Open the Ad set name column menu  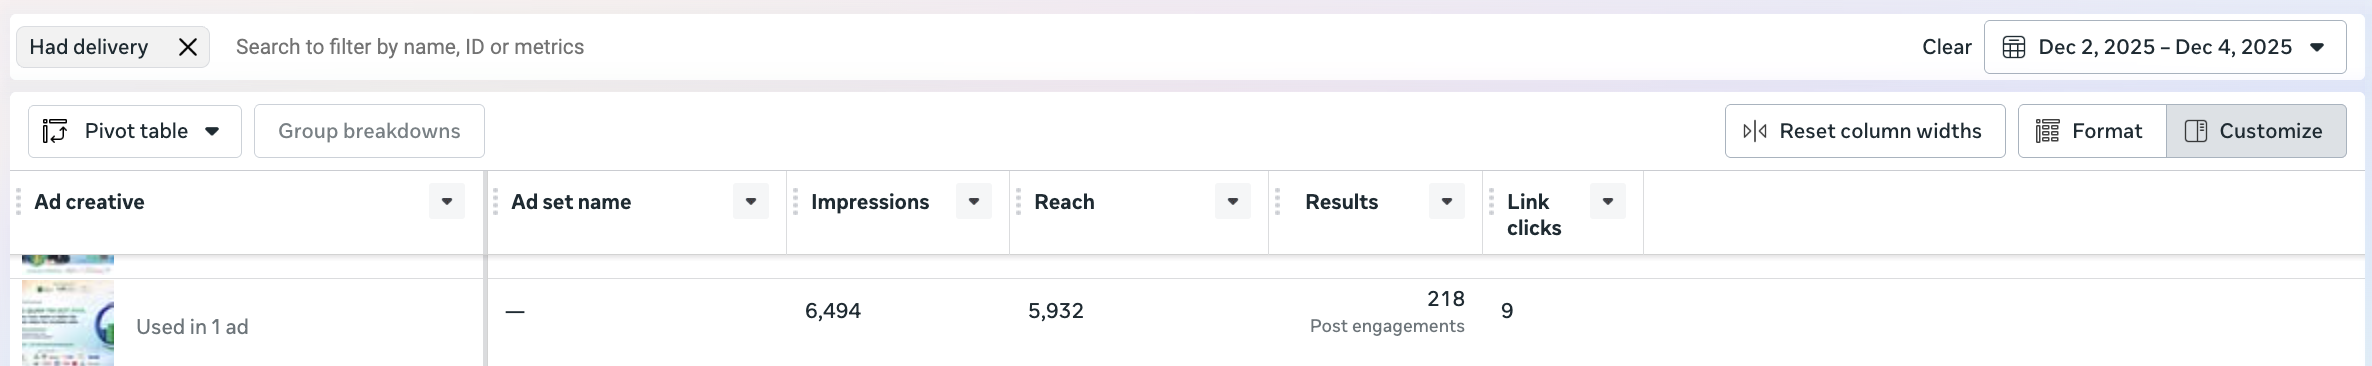pos(751,201)
